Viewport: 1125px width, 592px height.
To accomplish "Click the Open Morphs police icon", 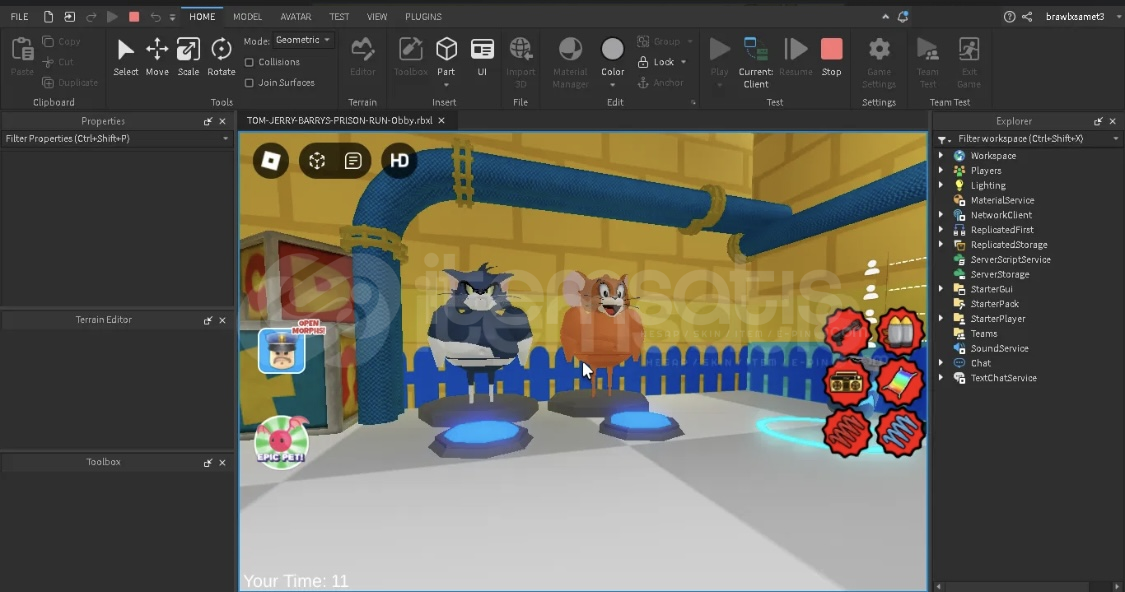I will pyautogui.click(x=282, y=351).
